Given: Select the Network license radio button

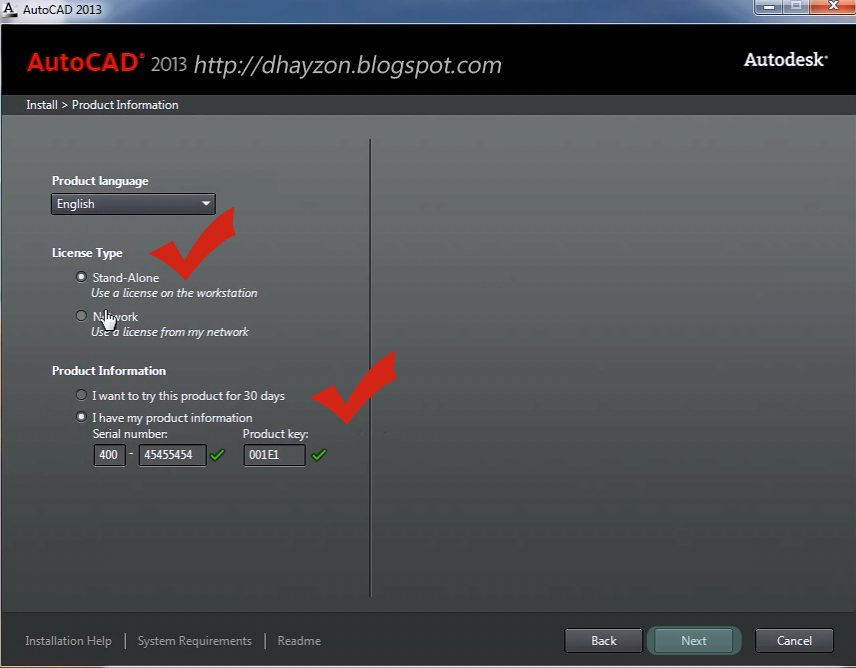Looking at the screenshot, I should point(81,316).
